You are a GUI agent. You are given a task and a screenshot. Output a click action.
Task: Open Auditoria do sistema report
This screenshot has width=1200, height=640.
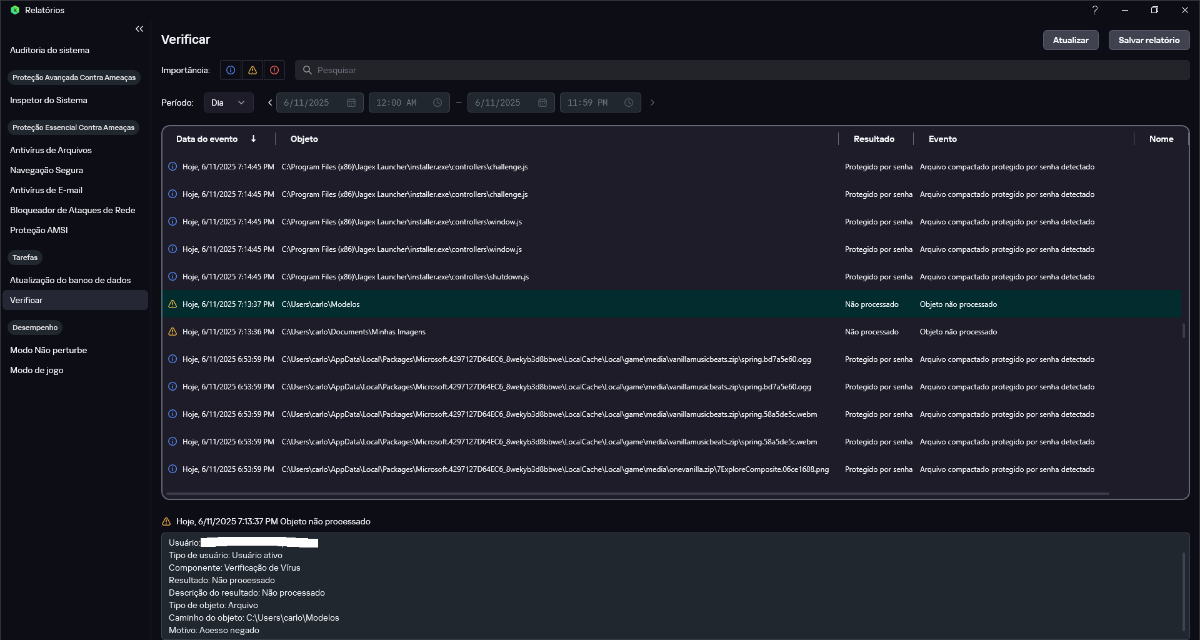(50, 50)
